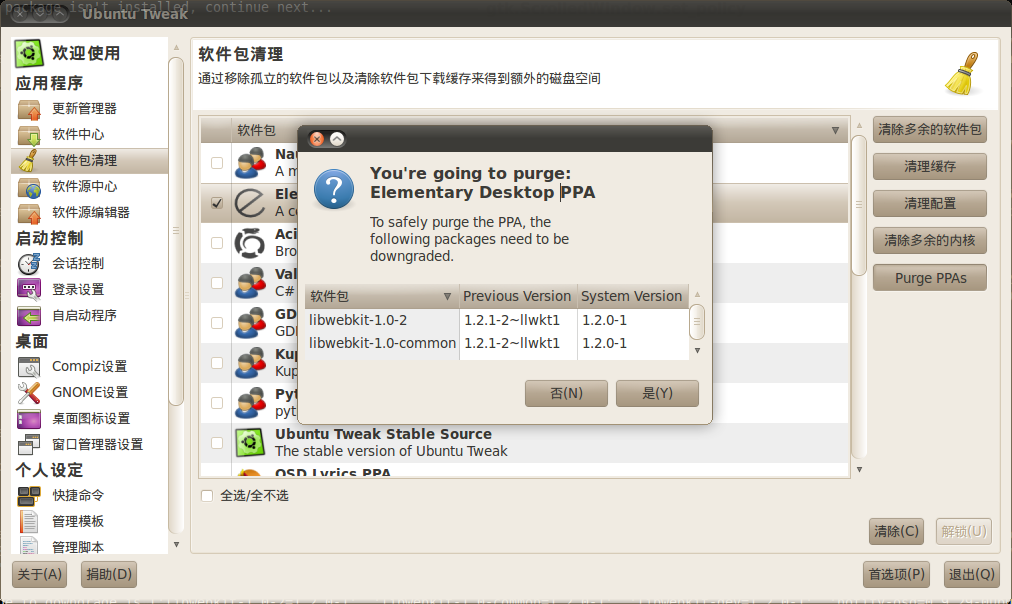Click the Elementary PPA row icon
This screenshot has width=1012, height=604.
(250, 203)
